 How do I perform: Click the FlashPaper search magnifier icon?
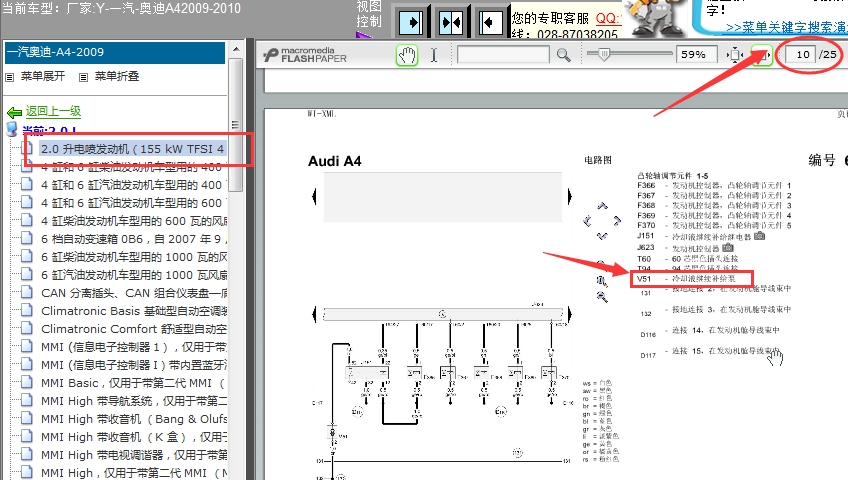pyautogui.click(x=564, y=55)
